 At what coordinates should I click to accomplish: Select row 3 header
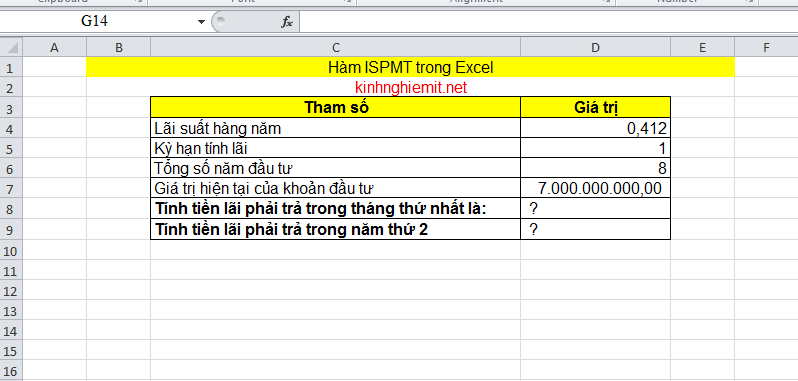click(x=11, y=108)
